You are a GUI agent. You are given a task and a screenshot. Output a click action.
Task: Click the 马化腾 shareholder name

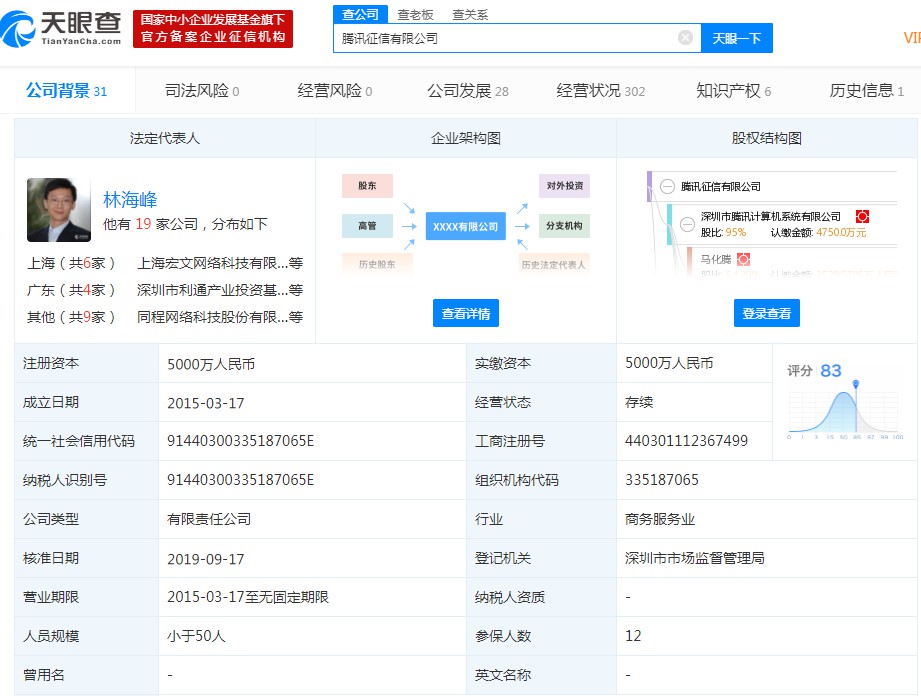[x=715, y=259]
